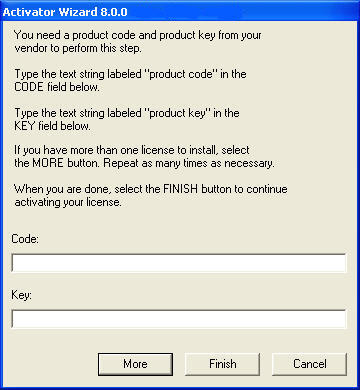Click the line "vendor to perform this step"
The height and width of the screenshot is (390, 360).
coord(78,48)
